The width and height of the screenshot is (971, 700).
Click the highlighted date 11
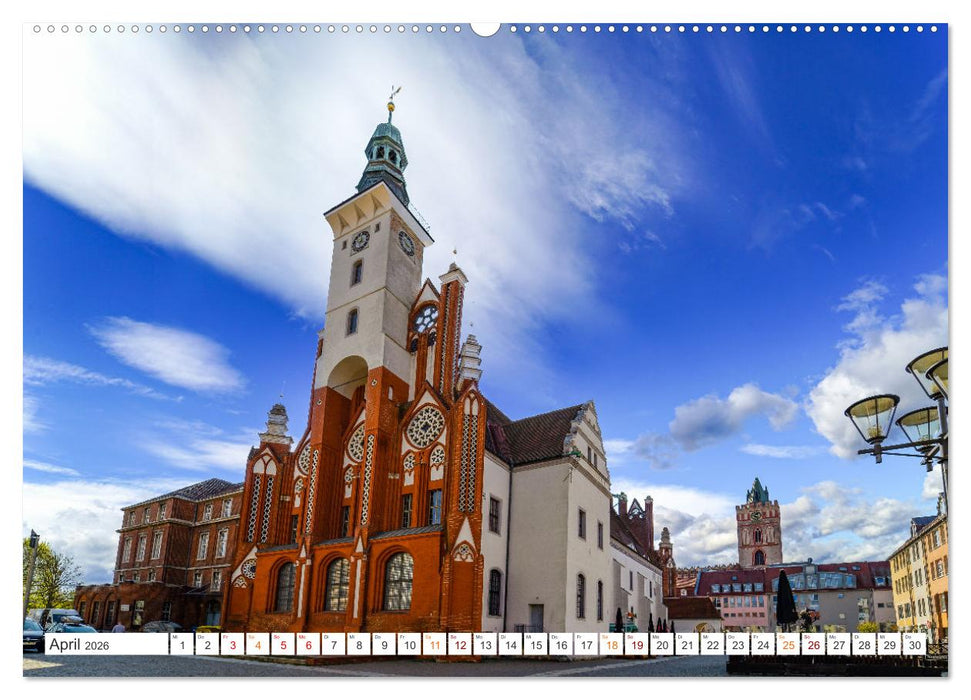[x=434, y=644]
